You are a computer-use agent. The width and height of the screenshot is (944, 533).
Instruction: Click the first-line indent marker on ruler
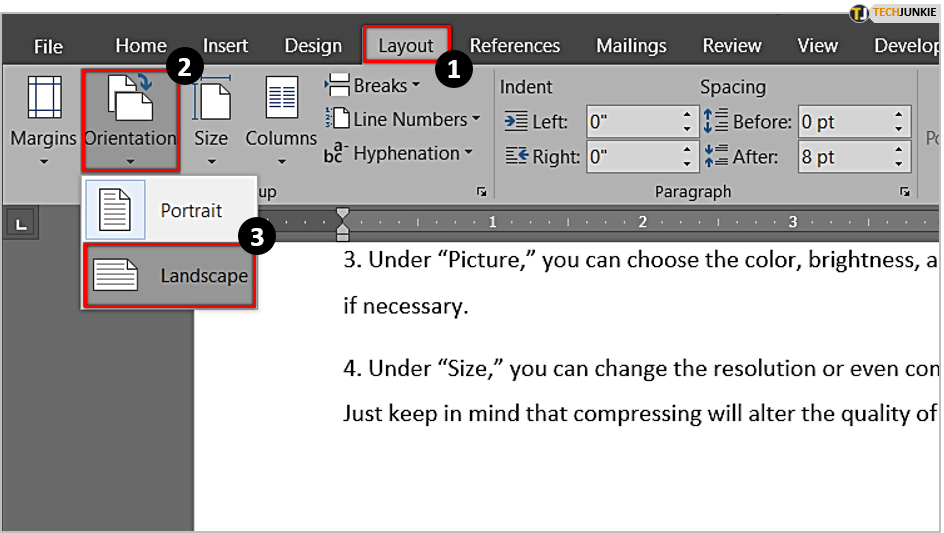343,214
